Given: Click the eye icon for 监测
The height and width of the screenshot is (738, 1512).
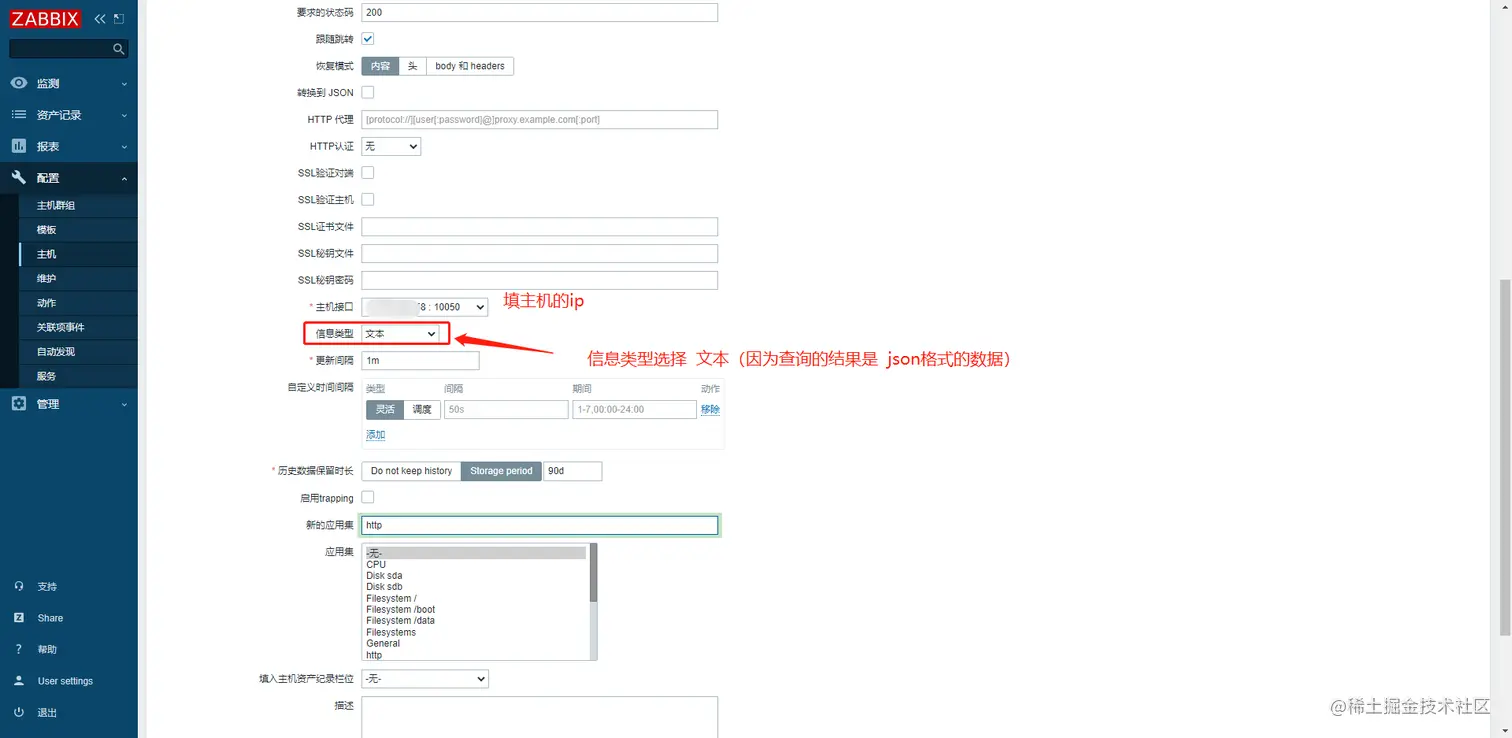Looking at the screenshot, I should [19, 83].
